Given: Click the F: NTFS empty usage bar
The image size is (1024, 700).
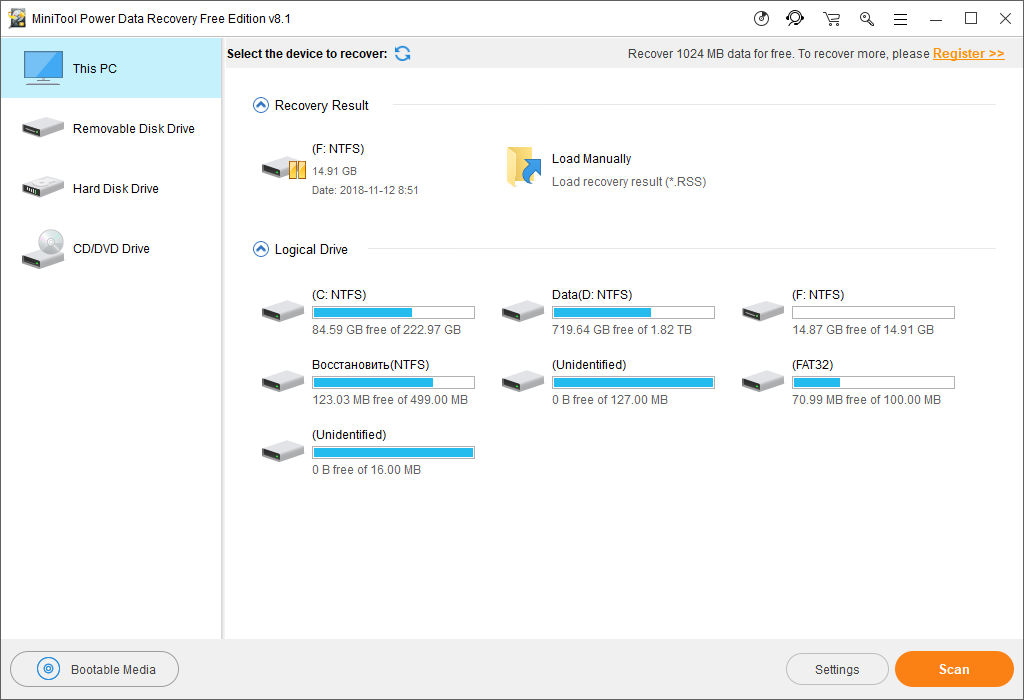Looking at the screenshot, I should tap(873, 313).
